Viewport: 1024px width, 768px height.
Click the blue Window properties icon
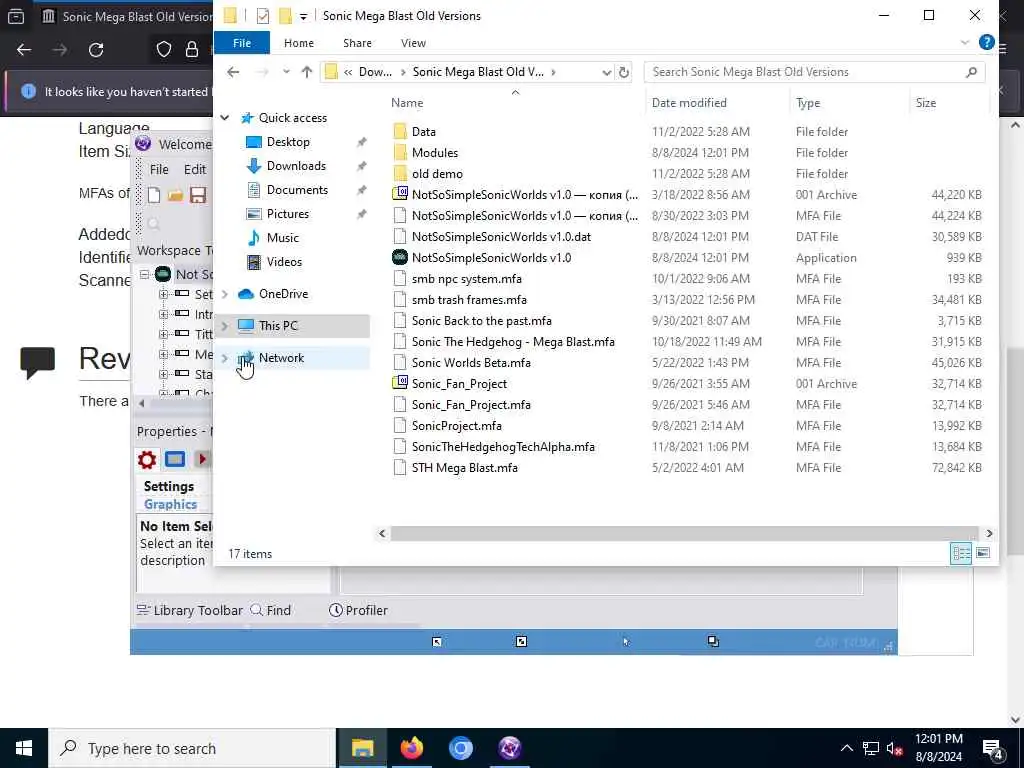(x=174, y=460)
